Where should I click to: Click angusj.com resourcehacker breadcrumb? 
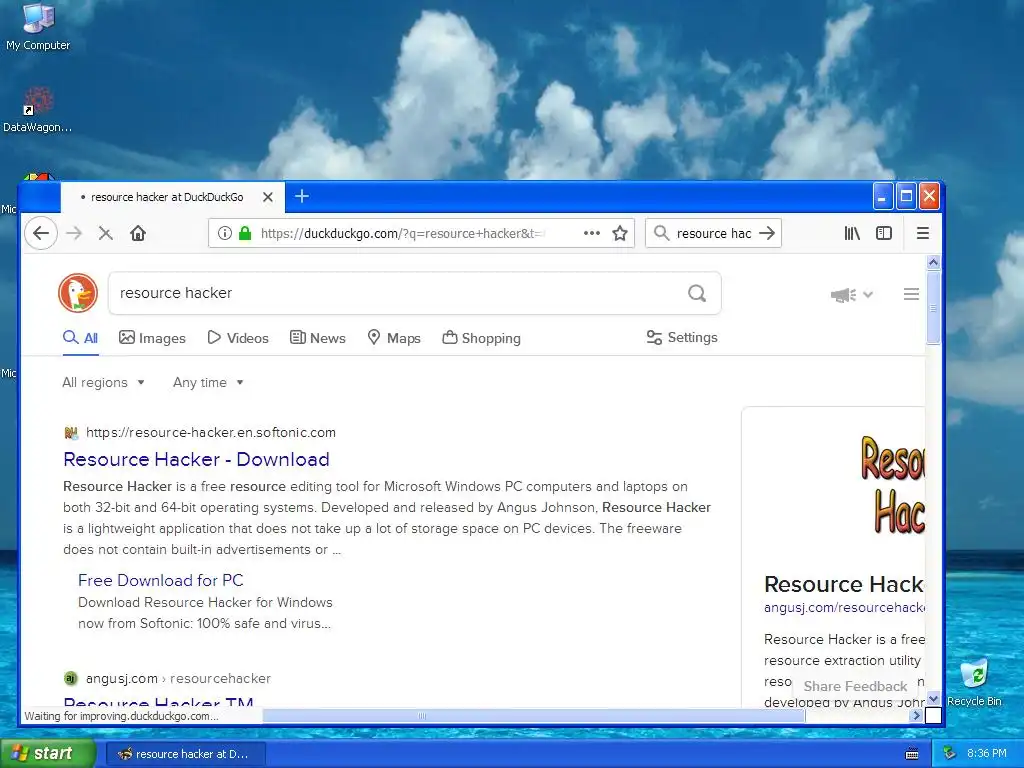point(178,679)
